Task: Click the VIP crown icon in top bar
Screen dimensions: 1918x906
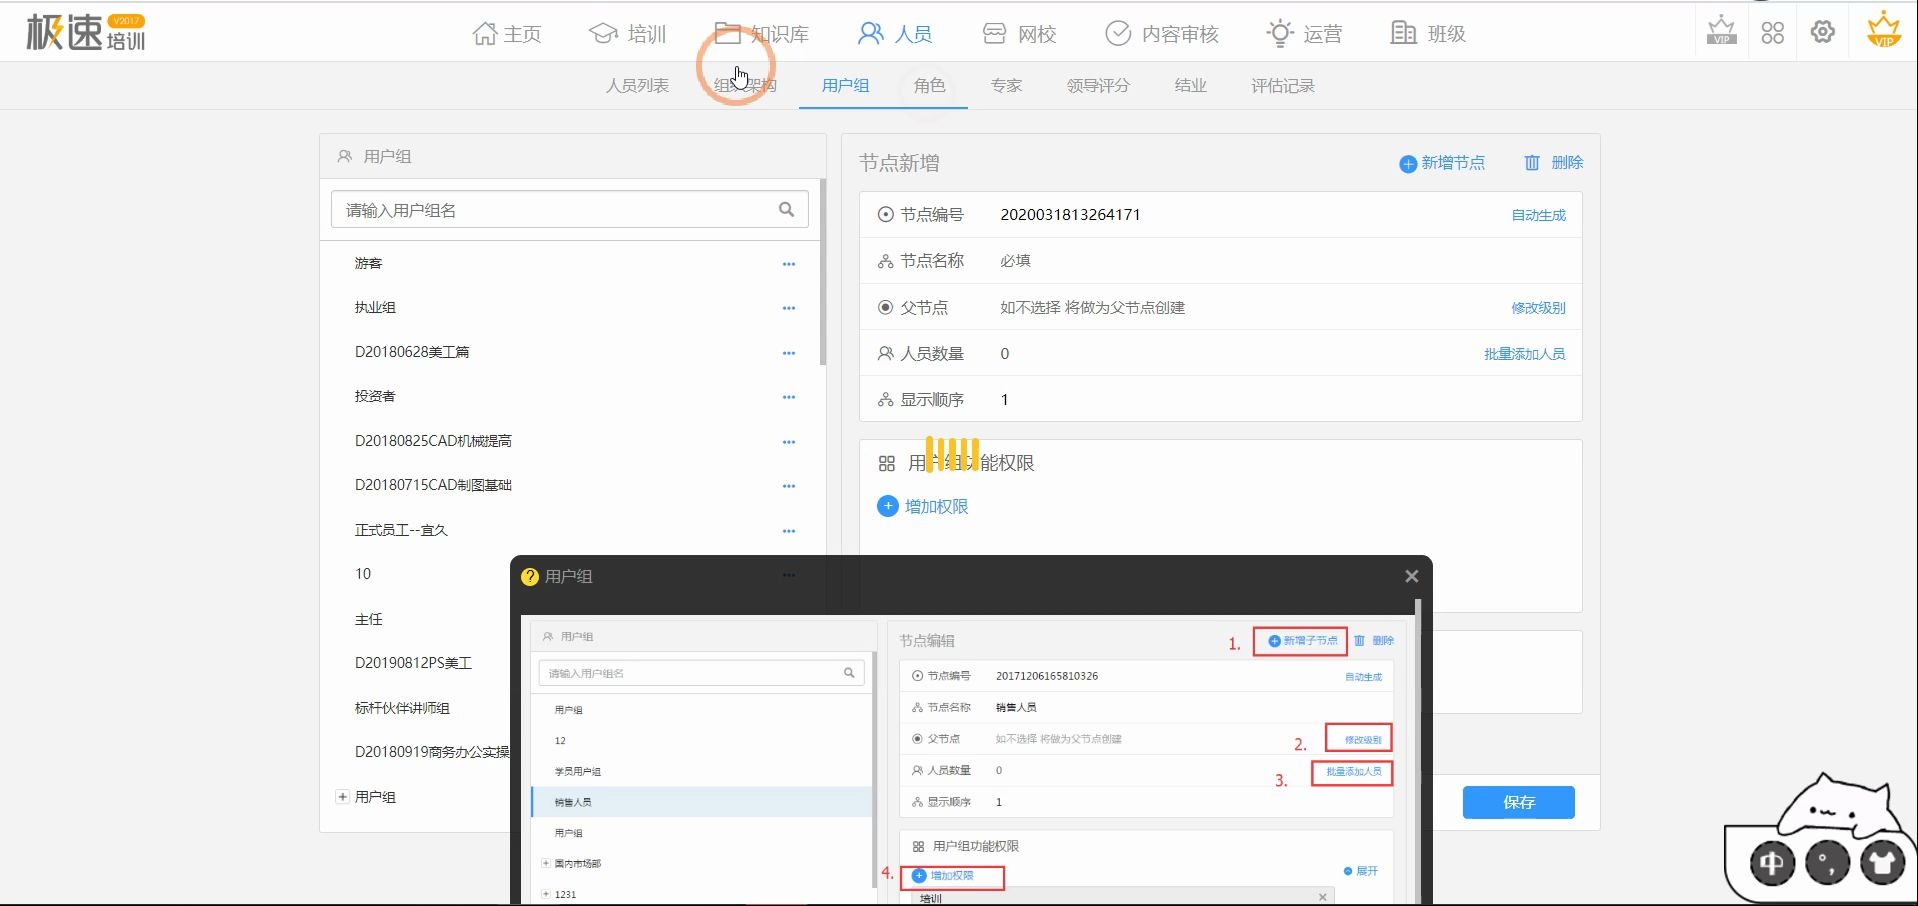Action: click(x=1719, y=30)
